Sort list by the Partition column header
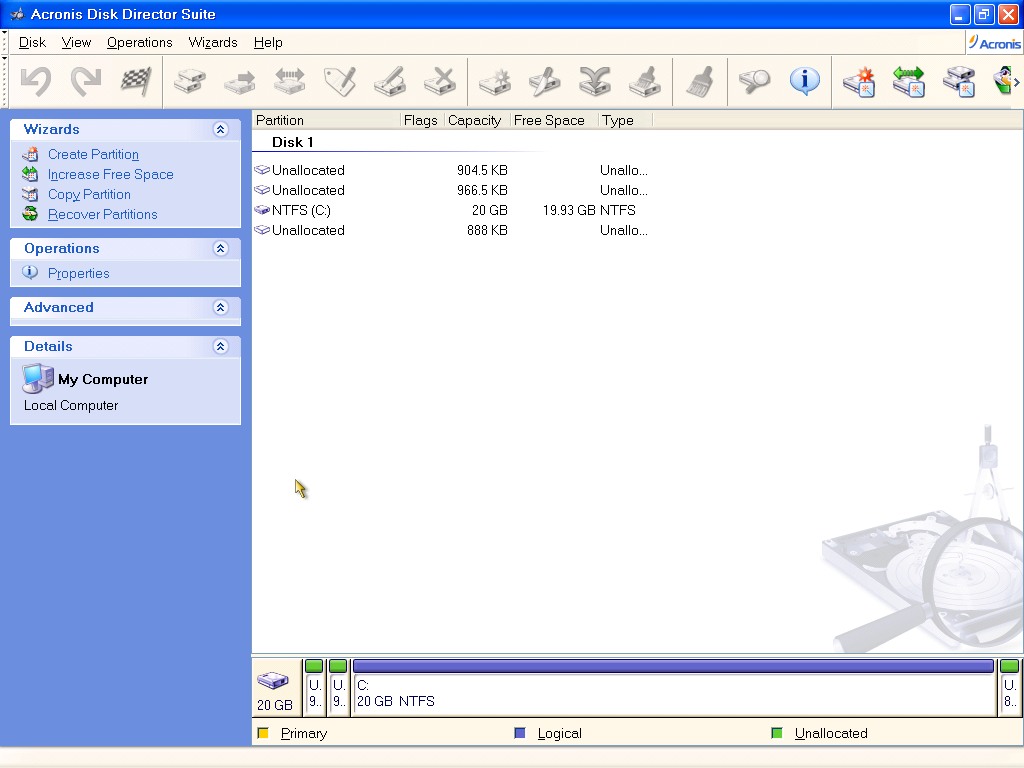This screenshot has height=768, width=1024. [326, 120]
